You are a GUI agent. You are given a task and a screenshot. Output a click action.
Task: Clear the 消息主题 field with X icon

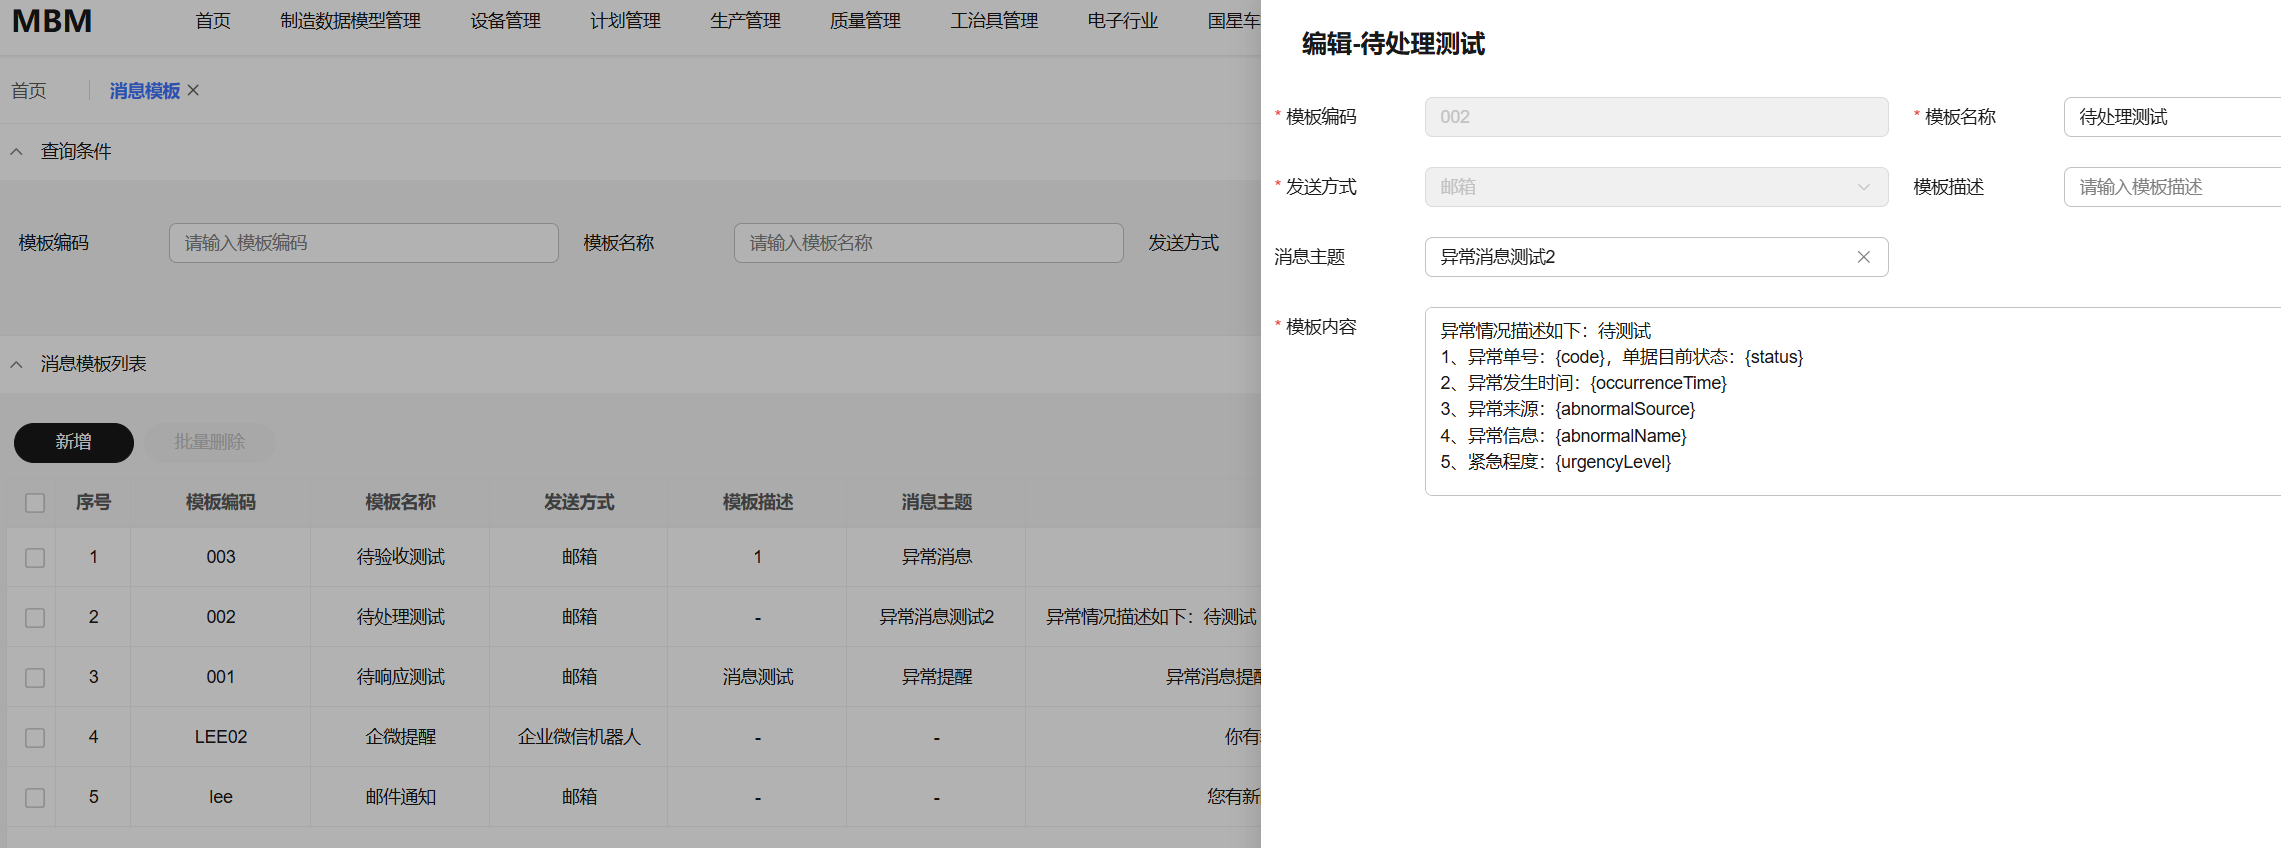[x=1863, y=257]
